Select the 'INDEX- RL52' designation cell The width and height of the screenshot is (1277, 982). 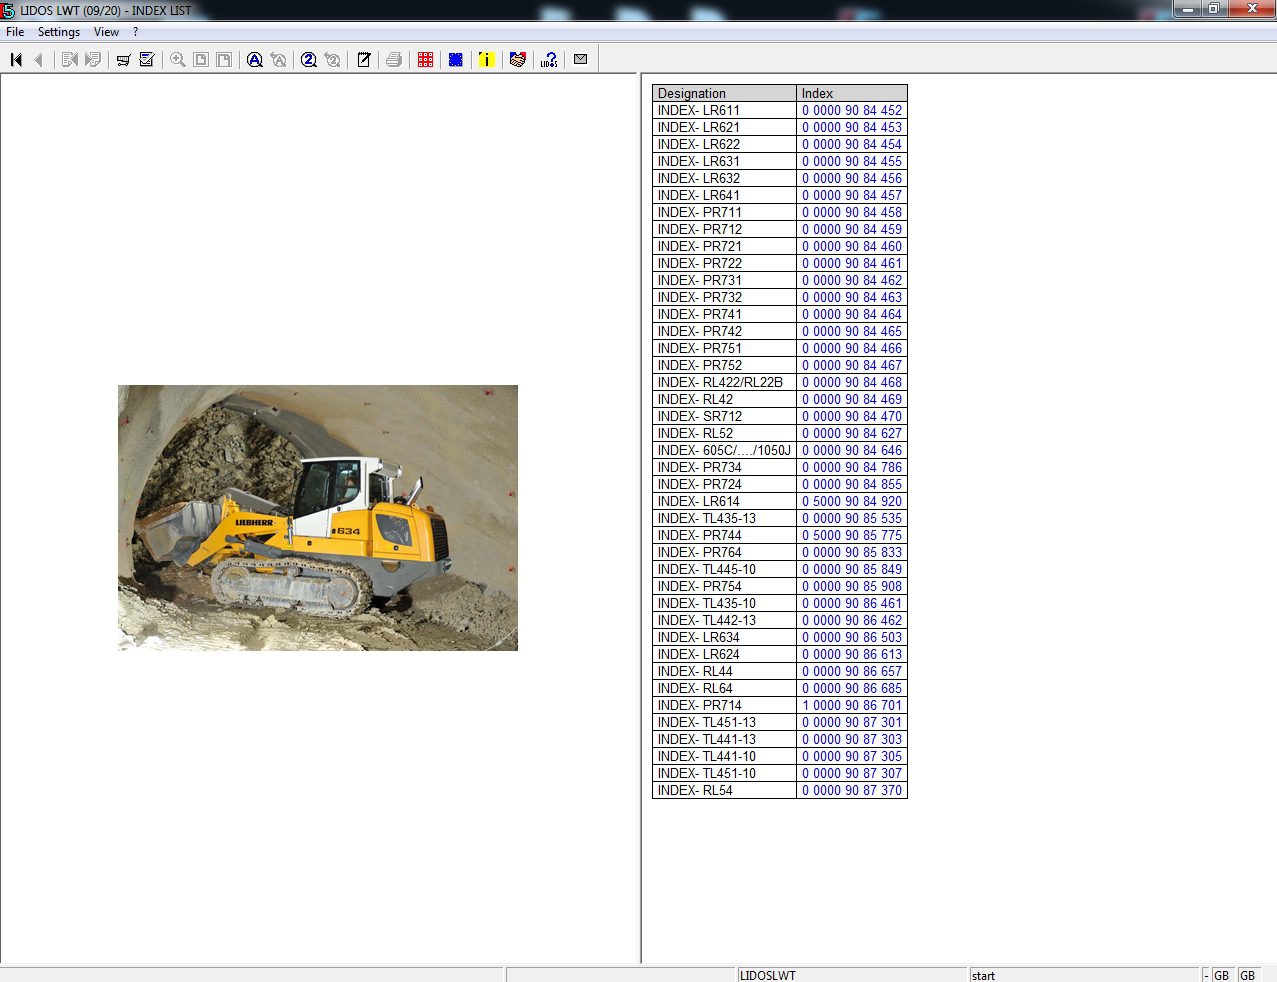click(725, 433)
